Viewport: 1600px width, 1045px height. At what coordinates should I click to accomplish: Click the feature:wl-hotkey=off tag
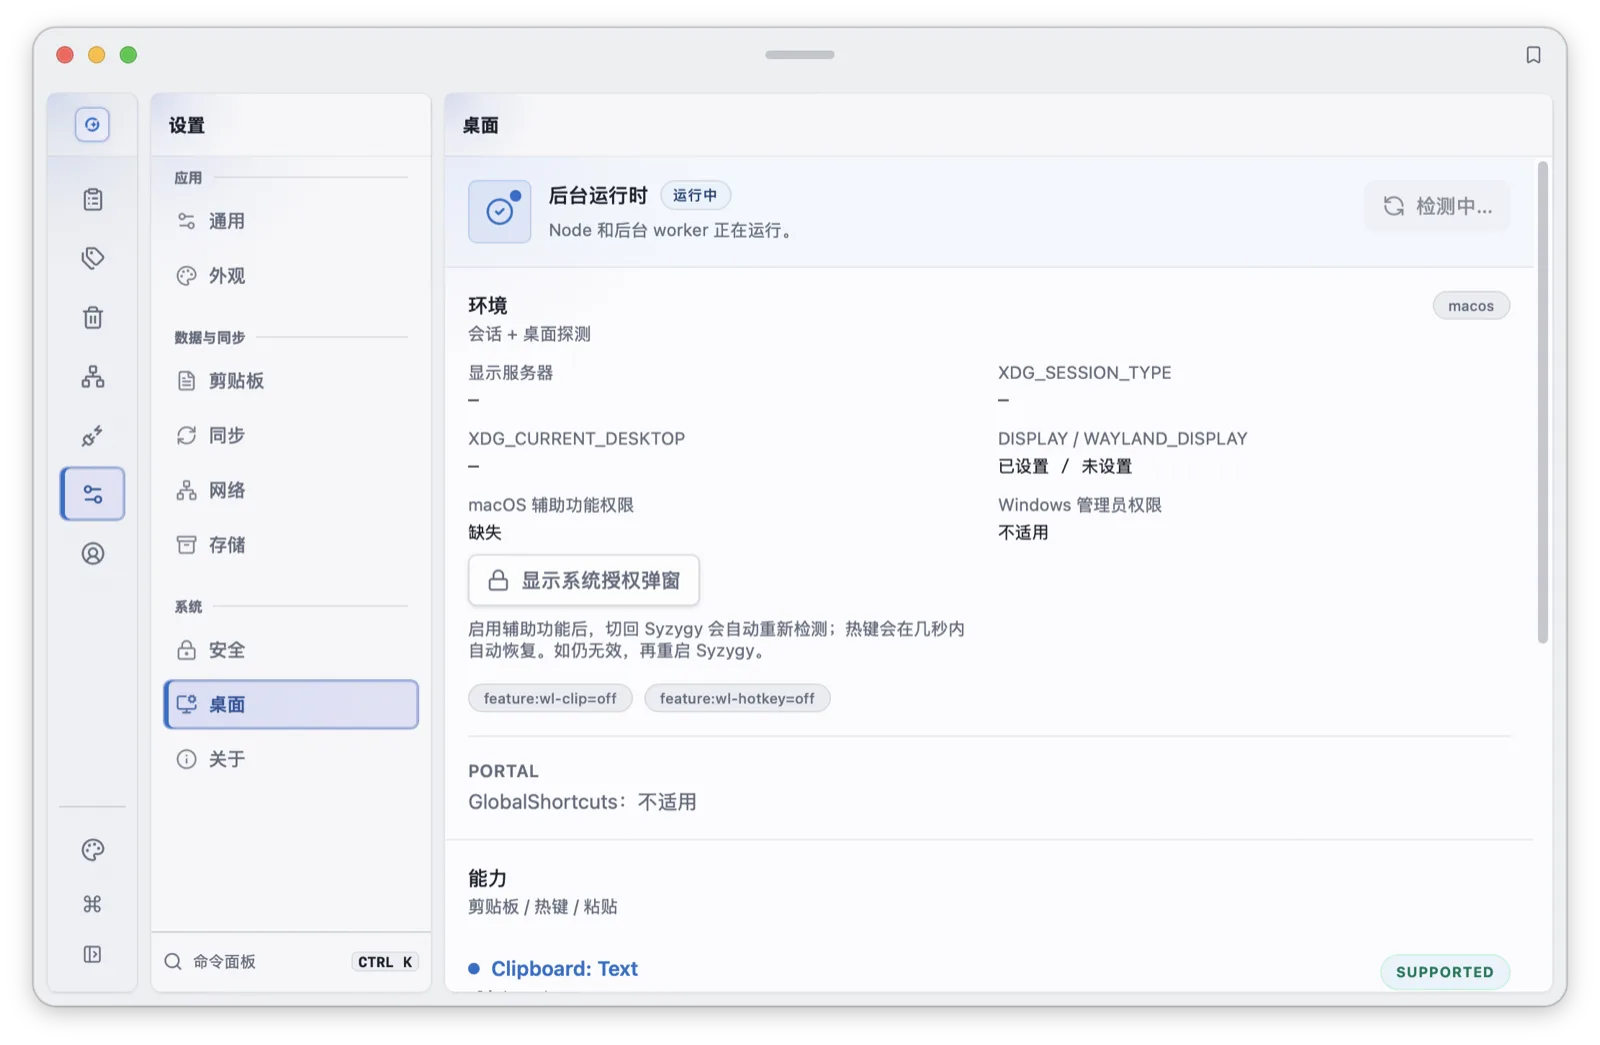click(x=737, y=699)
